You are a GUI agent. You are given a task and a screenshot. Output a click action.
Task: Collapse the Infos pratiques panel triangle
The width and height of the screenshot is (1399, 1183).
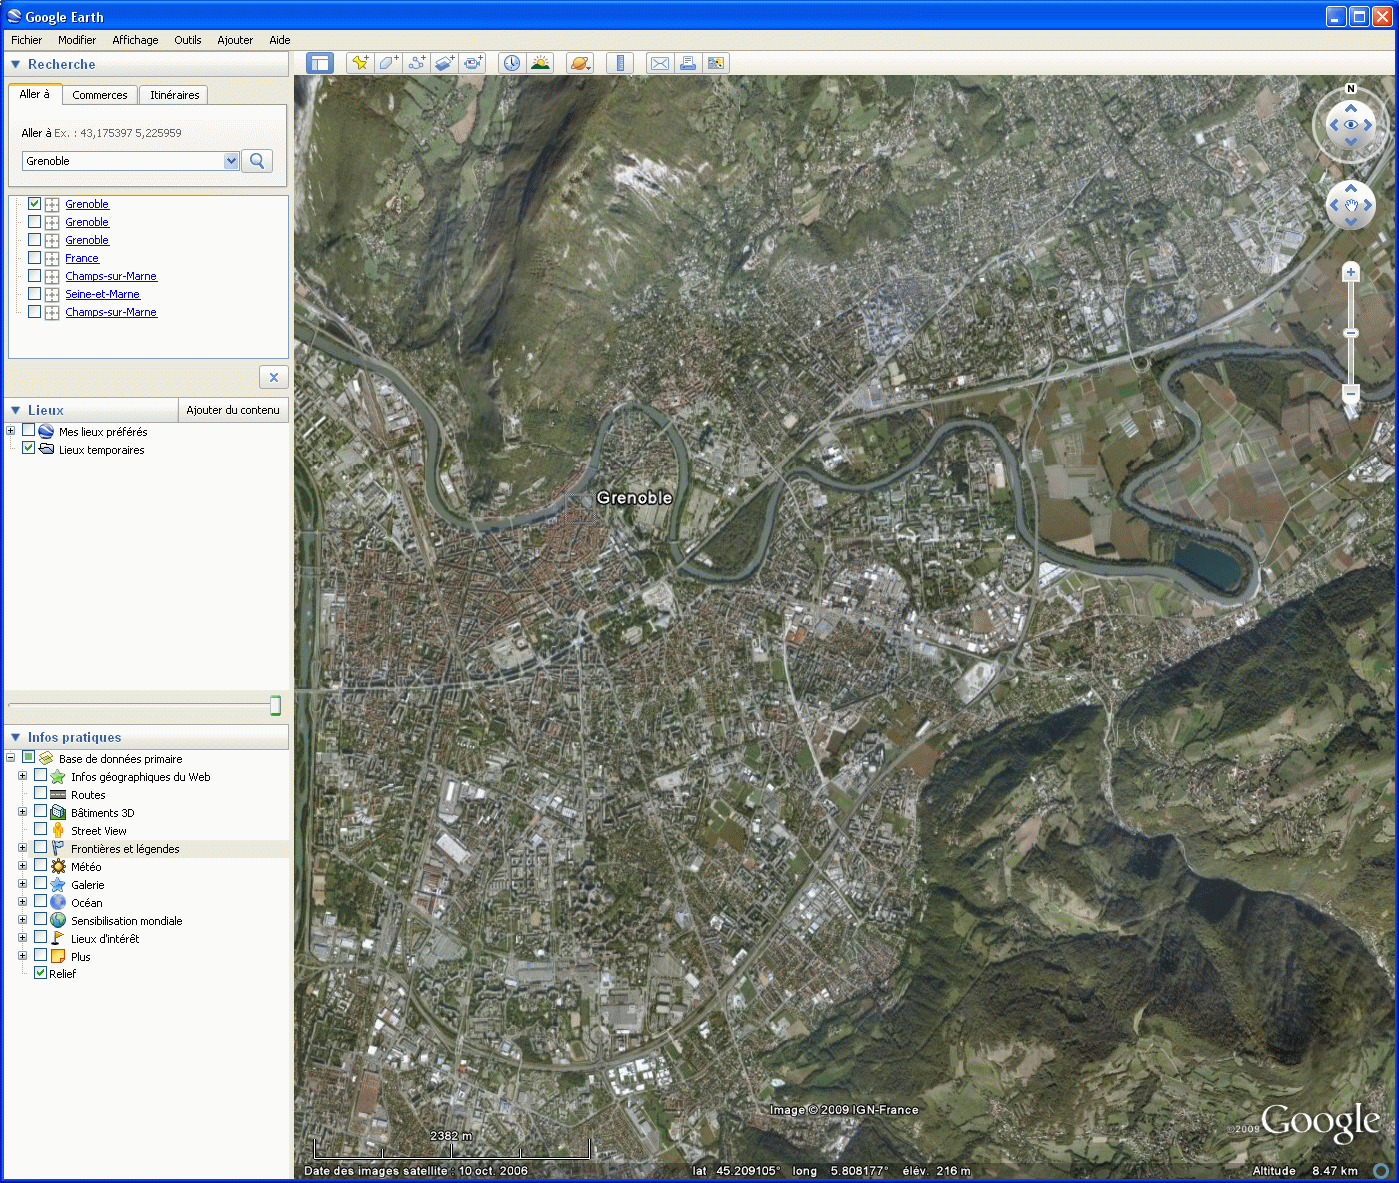(15, 737)
